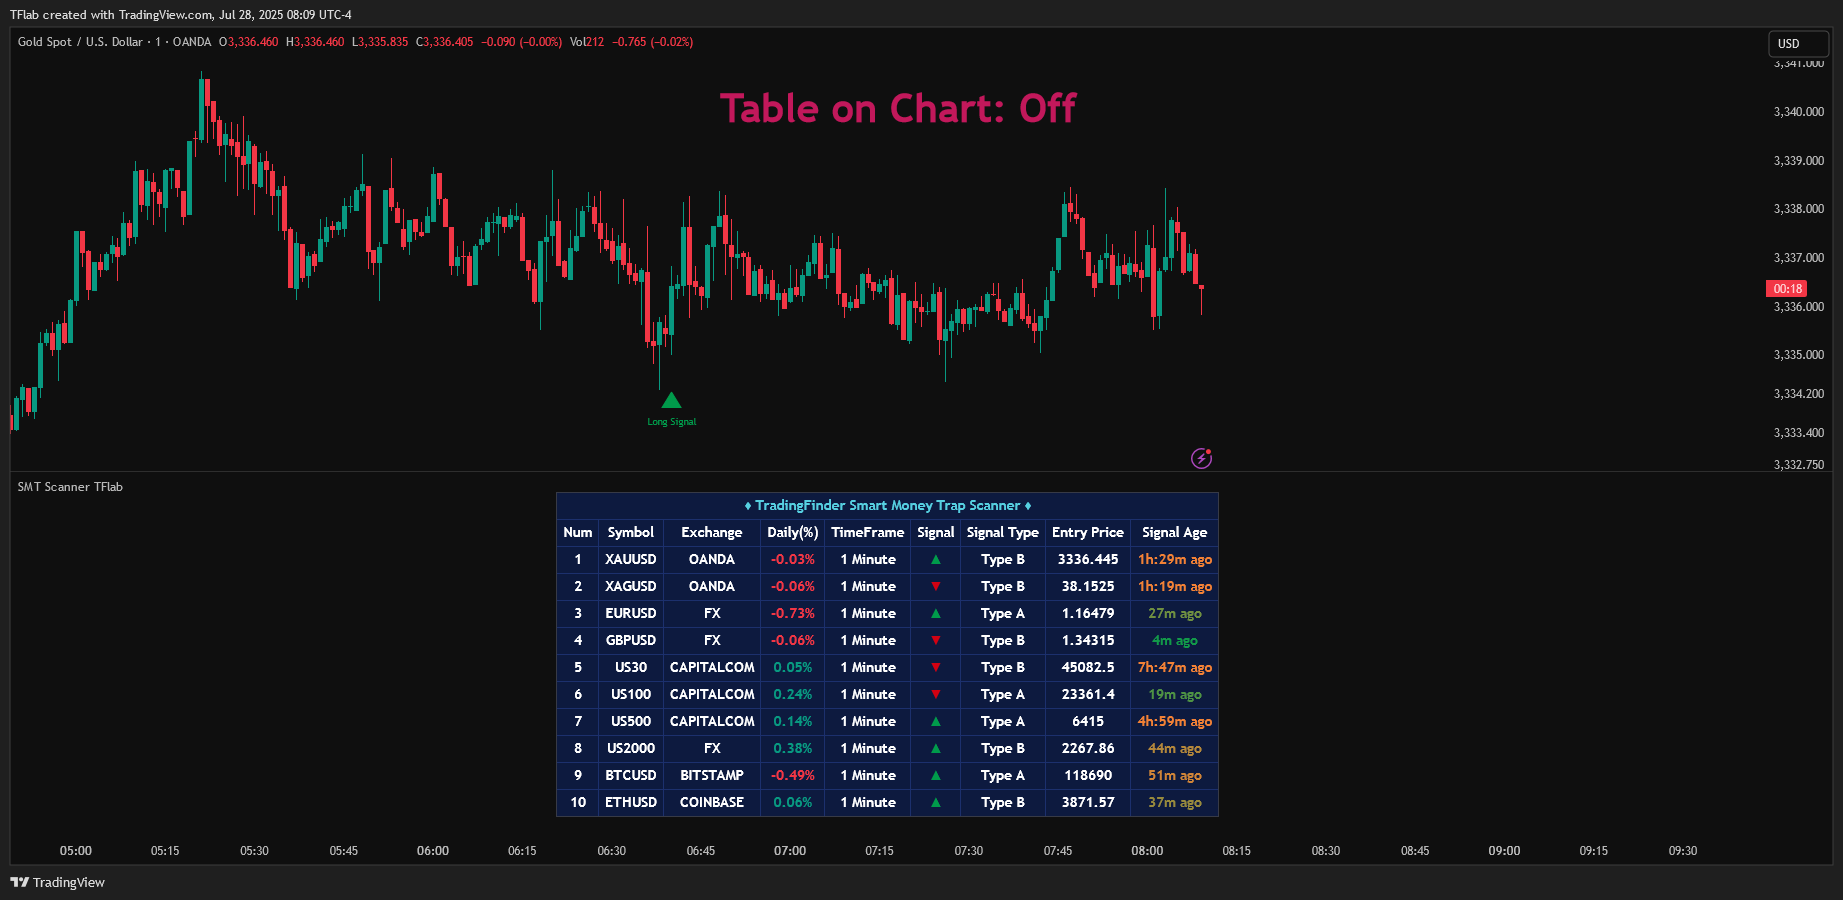1843x900 pixels.
Task: Click the purple lightning bolt icon
Action: pyautogui.click(x=1201, y=458)
